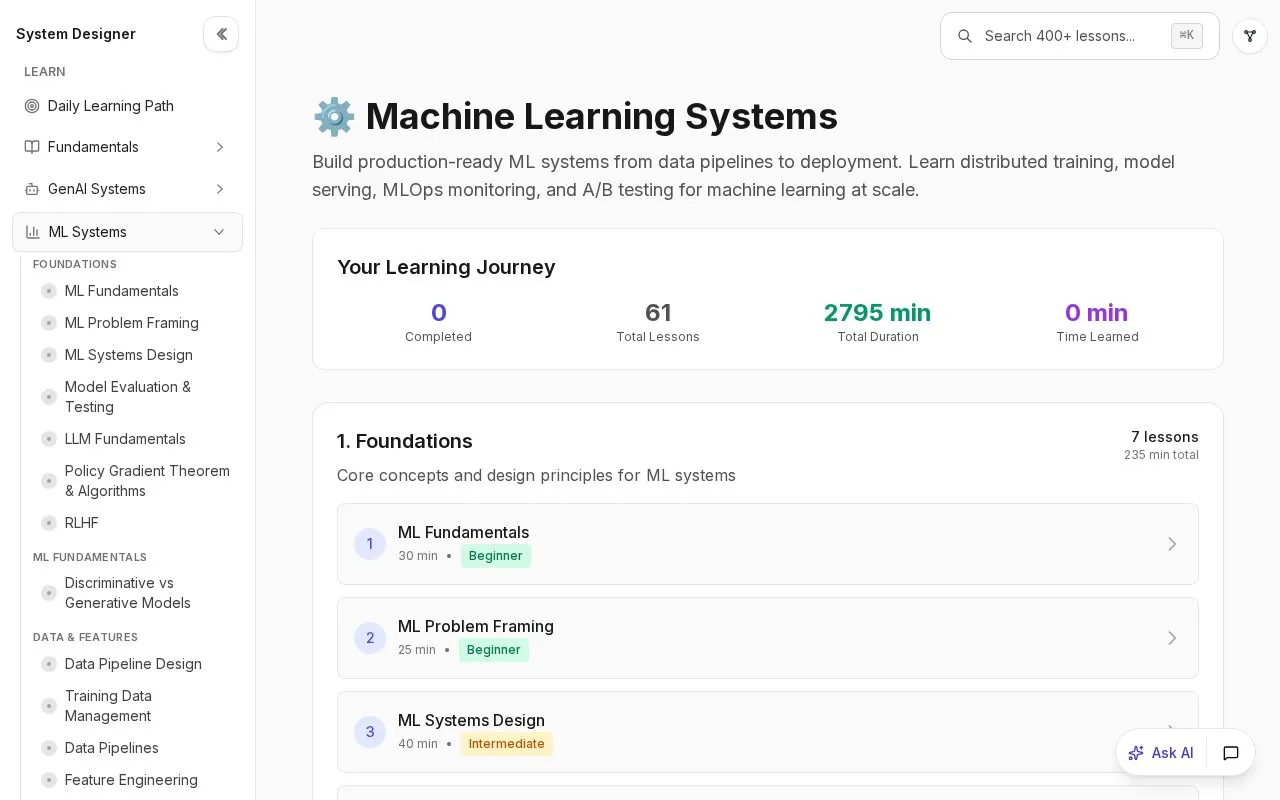Expand the GenAI Systems section chevron
The image size is (1280, 800).
(220, 189)
